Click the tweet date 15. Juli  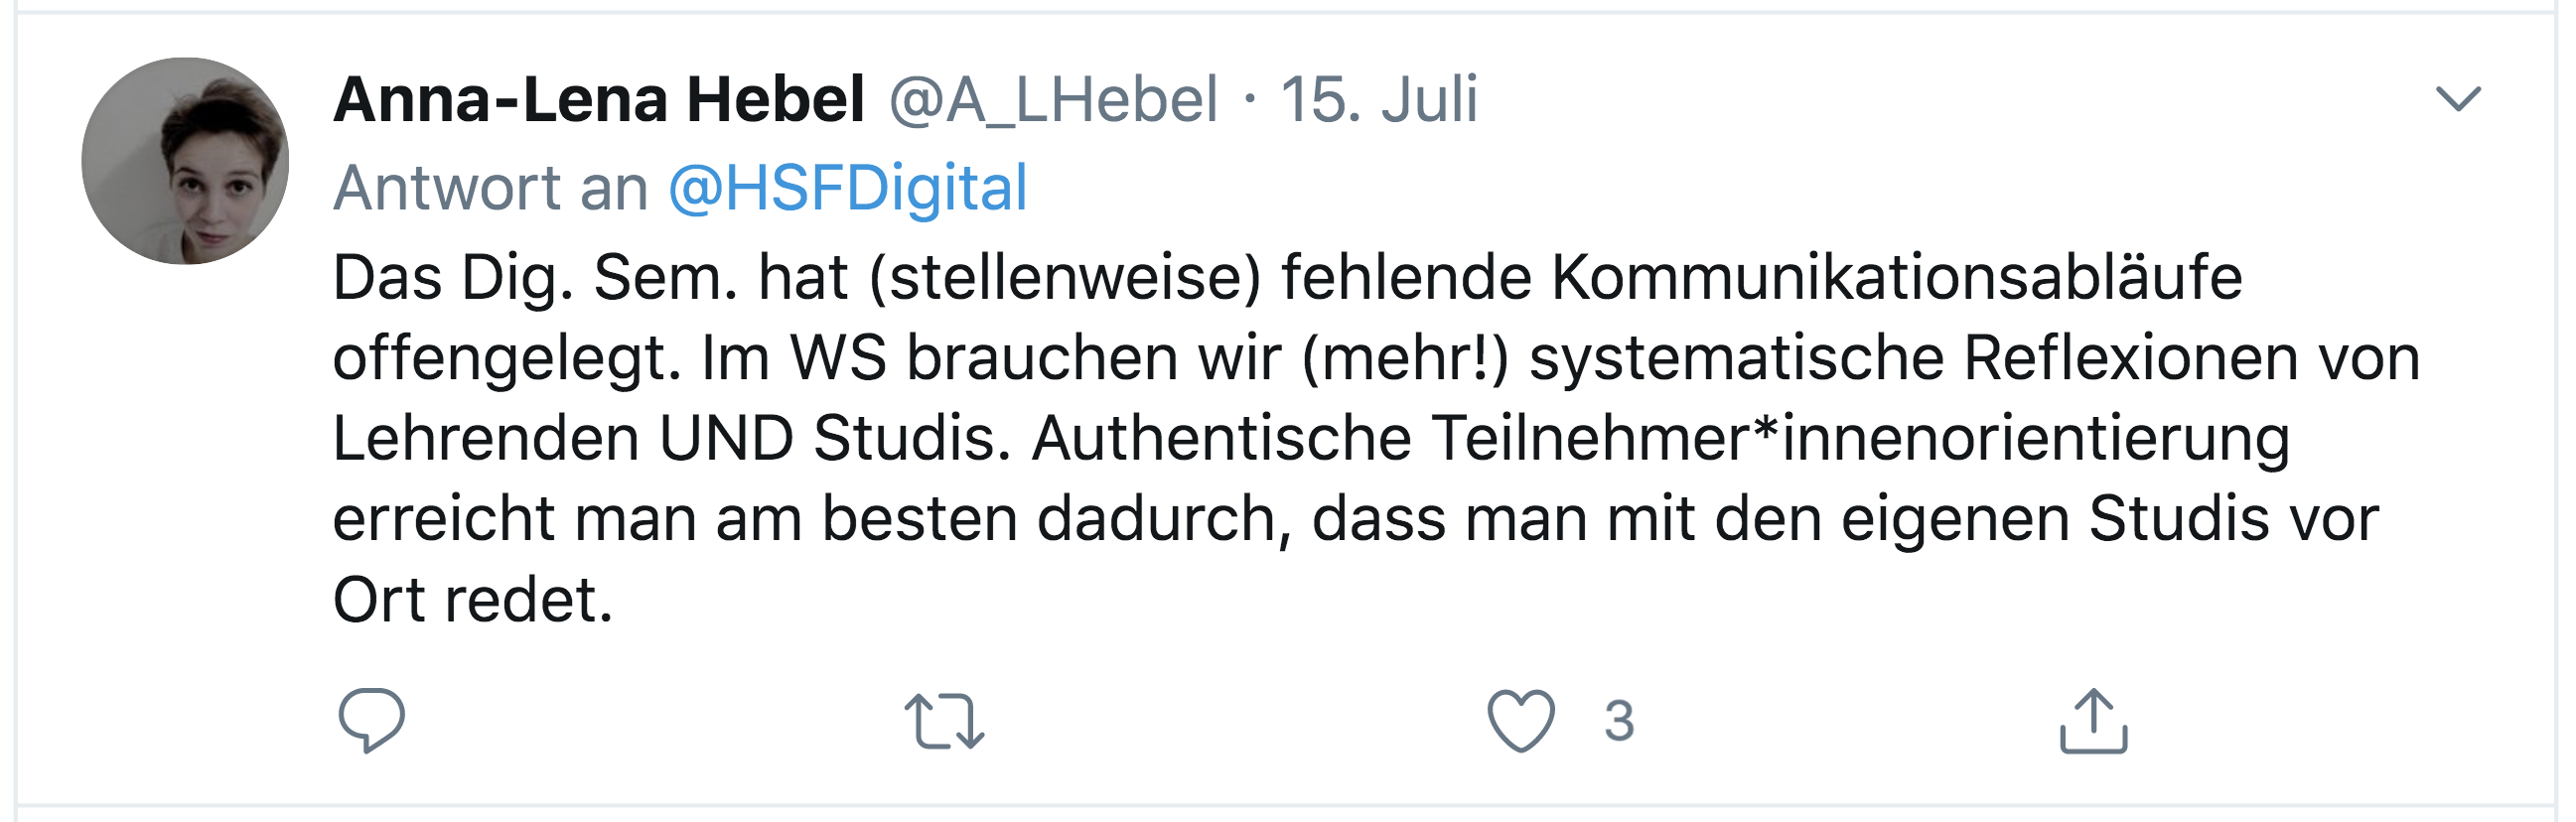[x=1379, y=100]
